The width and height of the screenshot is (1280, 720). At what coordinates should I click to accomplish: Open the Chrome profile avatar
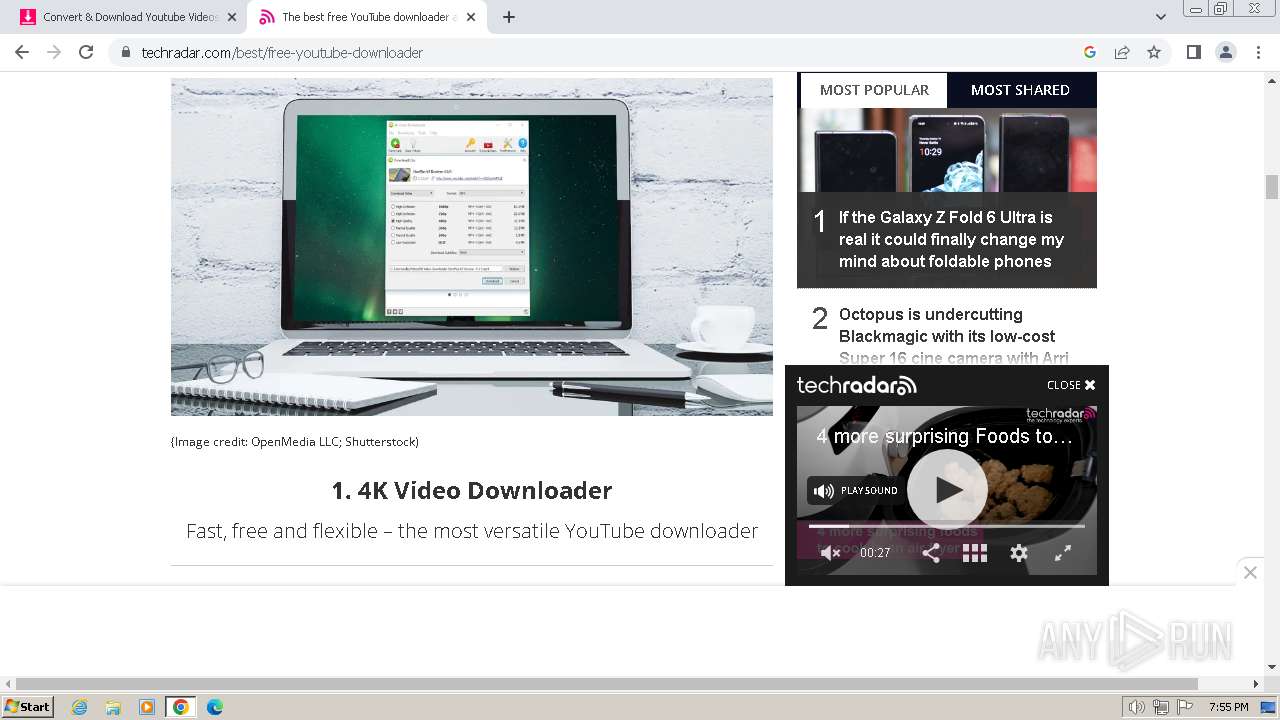tap(1225, 52)
